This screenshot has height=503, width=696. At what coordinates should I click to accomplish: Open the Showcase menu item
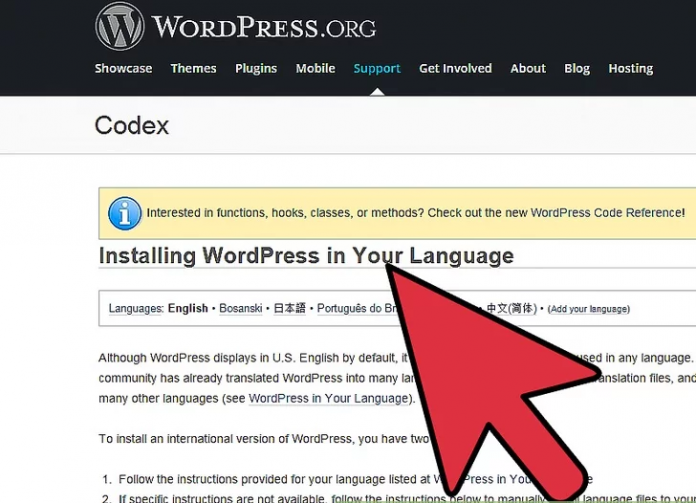coord(123,69)
